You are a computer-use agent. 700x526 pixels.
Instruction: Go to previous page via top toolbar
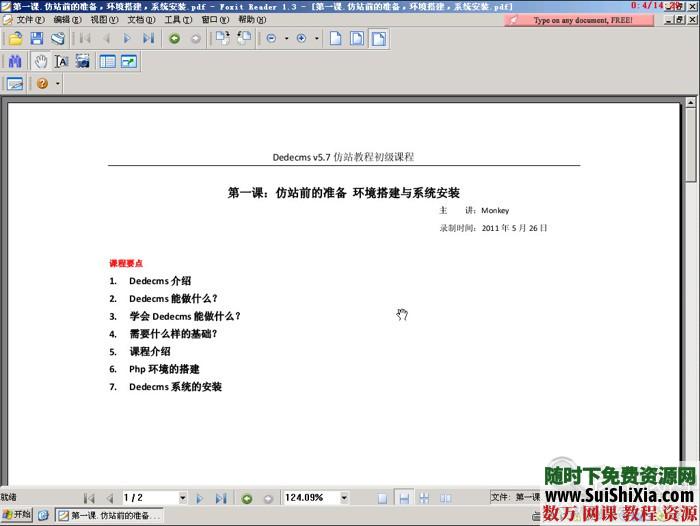coord(106,39)
